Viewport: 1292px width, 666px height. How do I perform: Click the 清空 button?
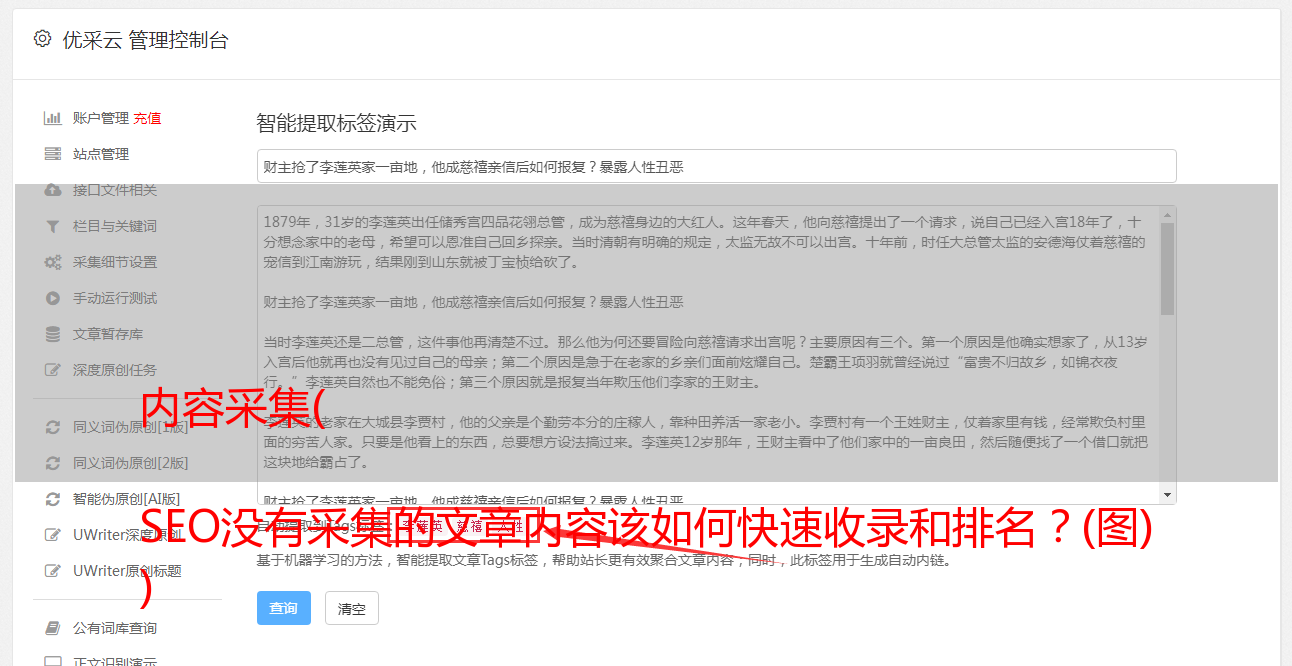pyautogui.click(x=352, y=608)
